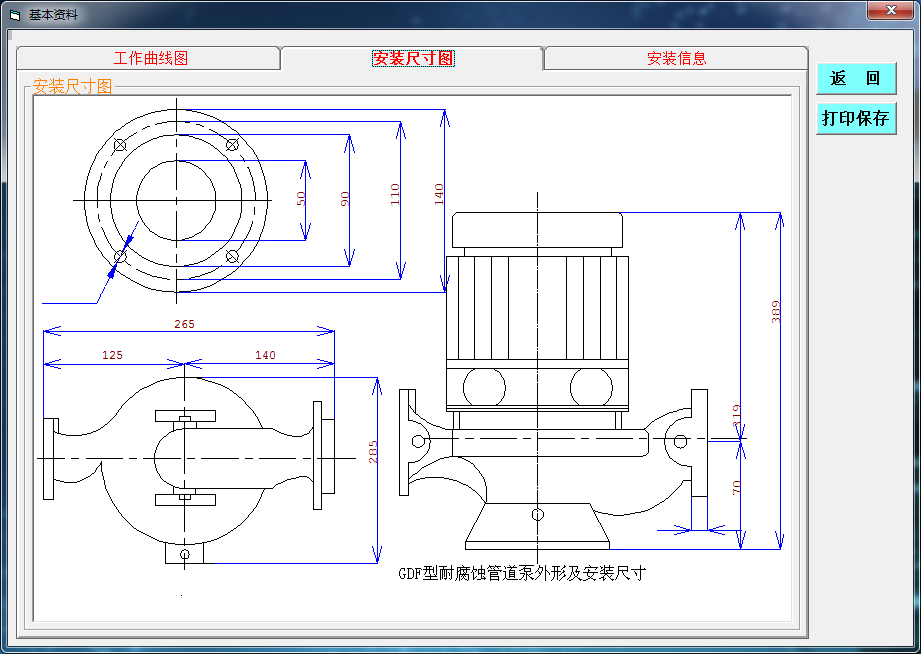Switch to the 工作曲线图 tab

click(x=150, y=58)
